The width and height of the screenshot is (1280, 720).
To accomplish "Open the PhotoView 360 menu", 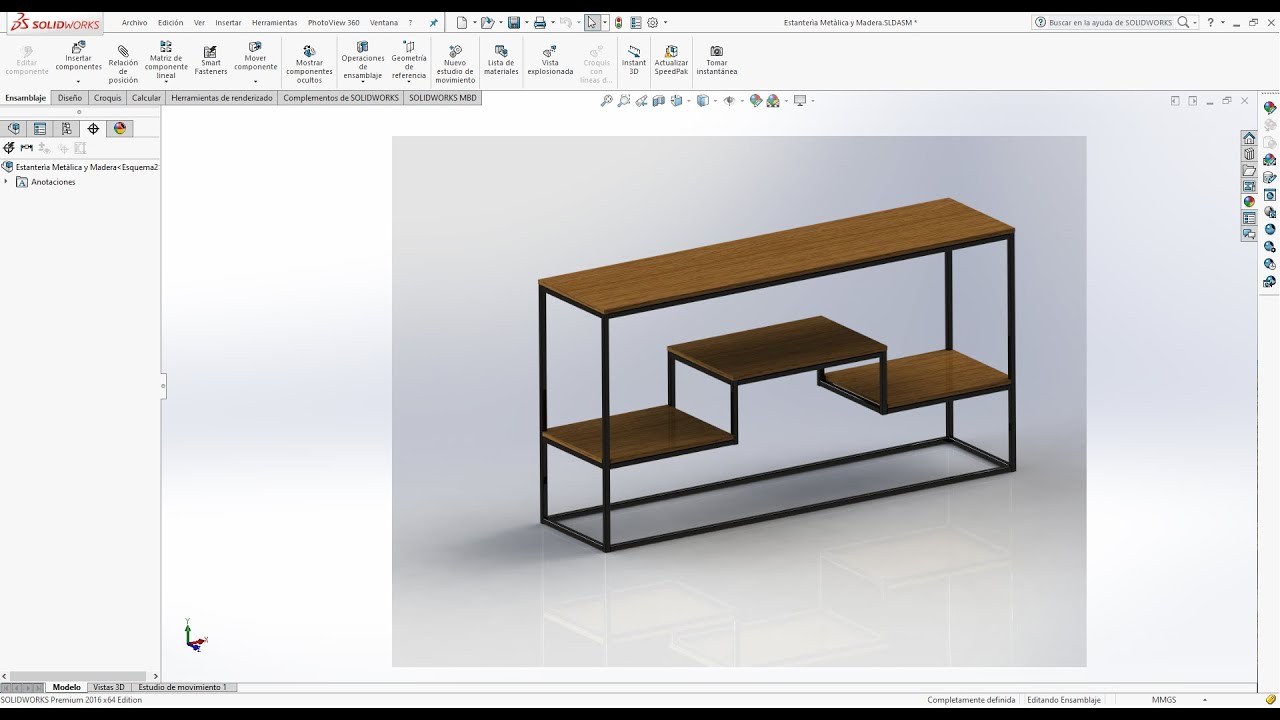I will (333, 22).
